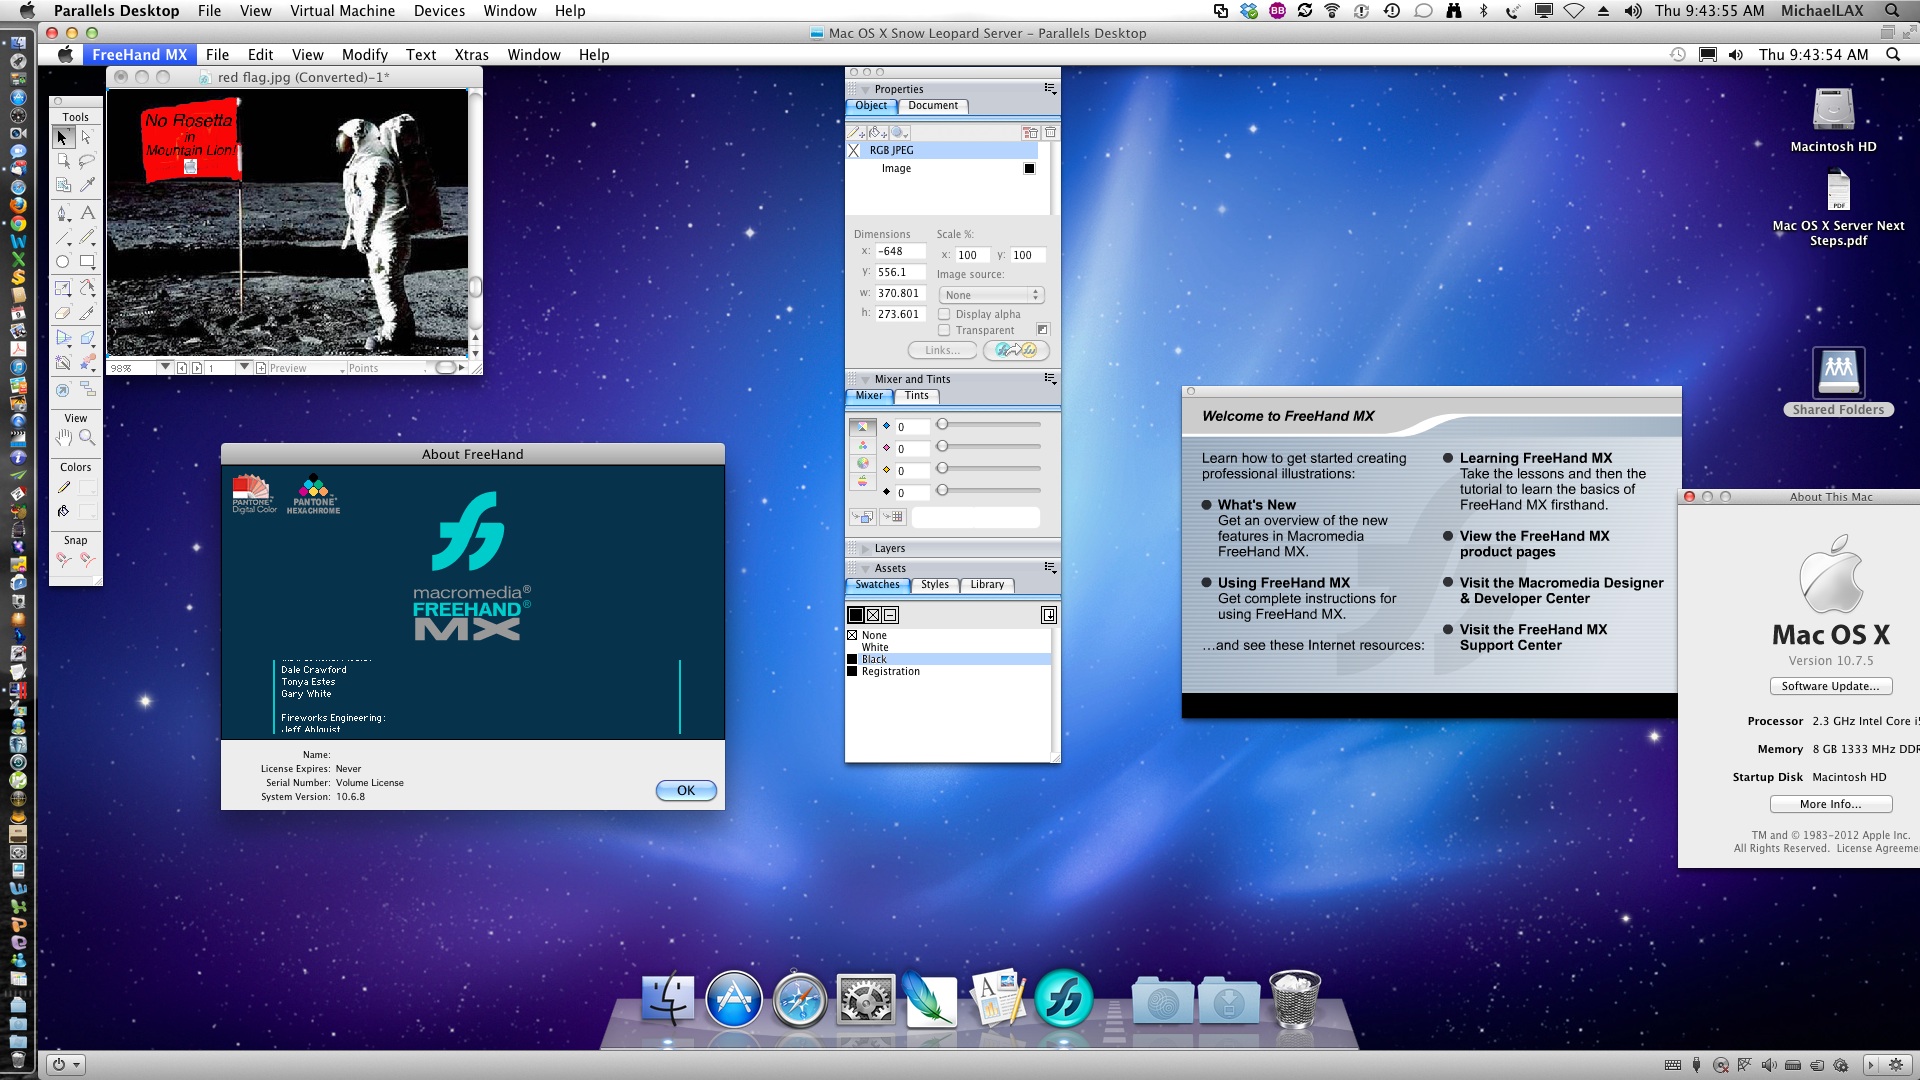This screenshot has width=1920, height=1080.
Task: Open the Add Effect dropdown in Properties
Action: click(900, 132)
